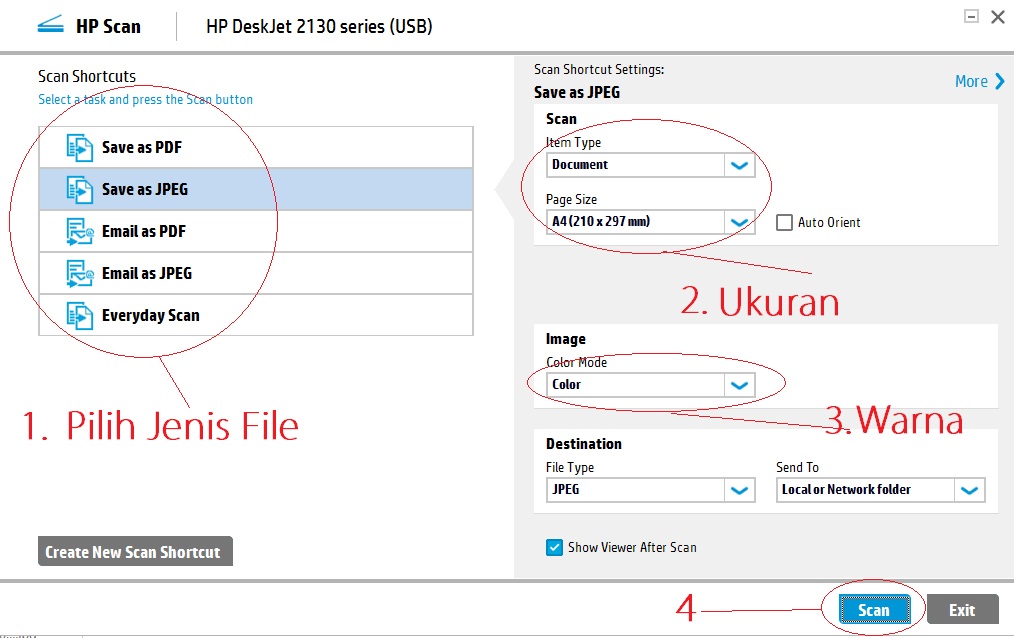Minimize the HP Scan window
Image resolution: width=1014 pixels, height=638 pixels.
(x=971, y=16)
